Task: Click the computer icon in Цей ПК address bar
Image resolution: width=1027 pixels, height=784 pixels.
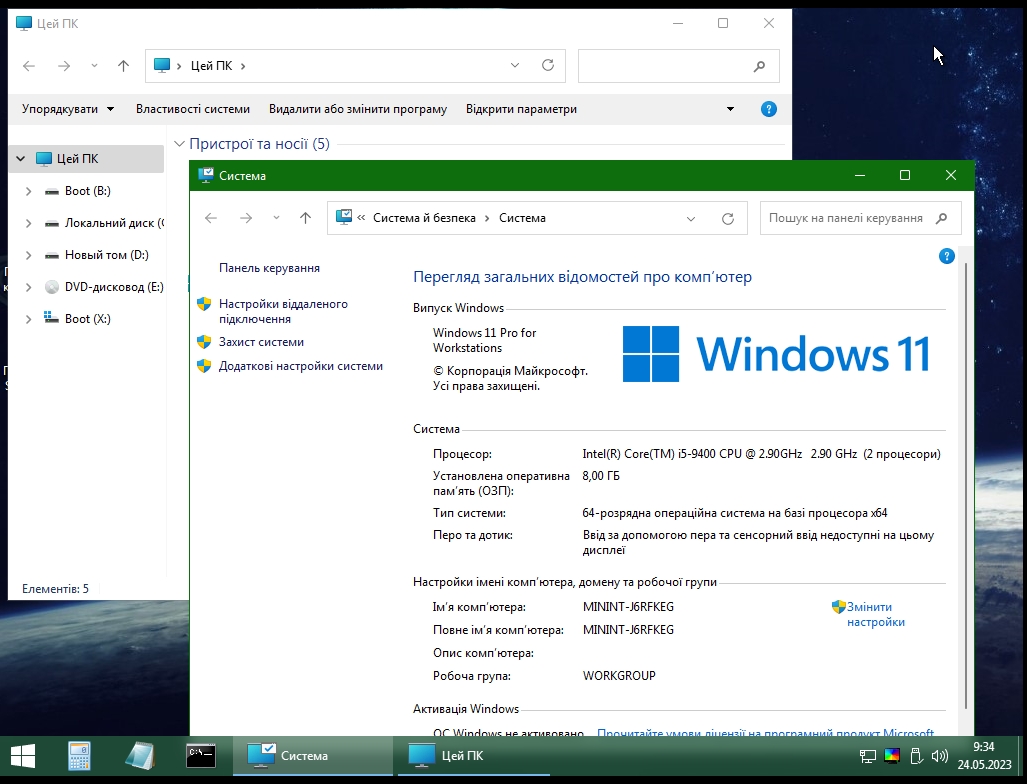Action: tap(162, 65)
